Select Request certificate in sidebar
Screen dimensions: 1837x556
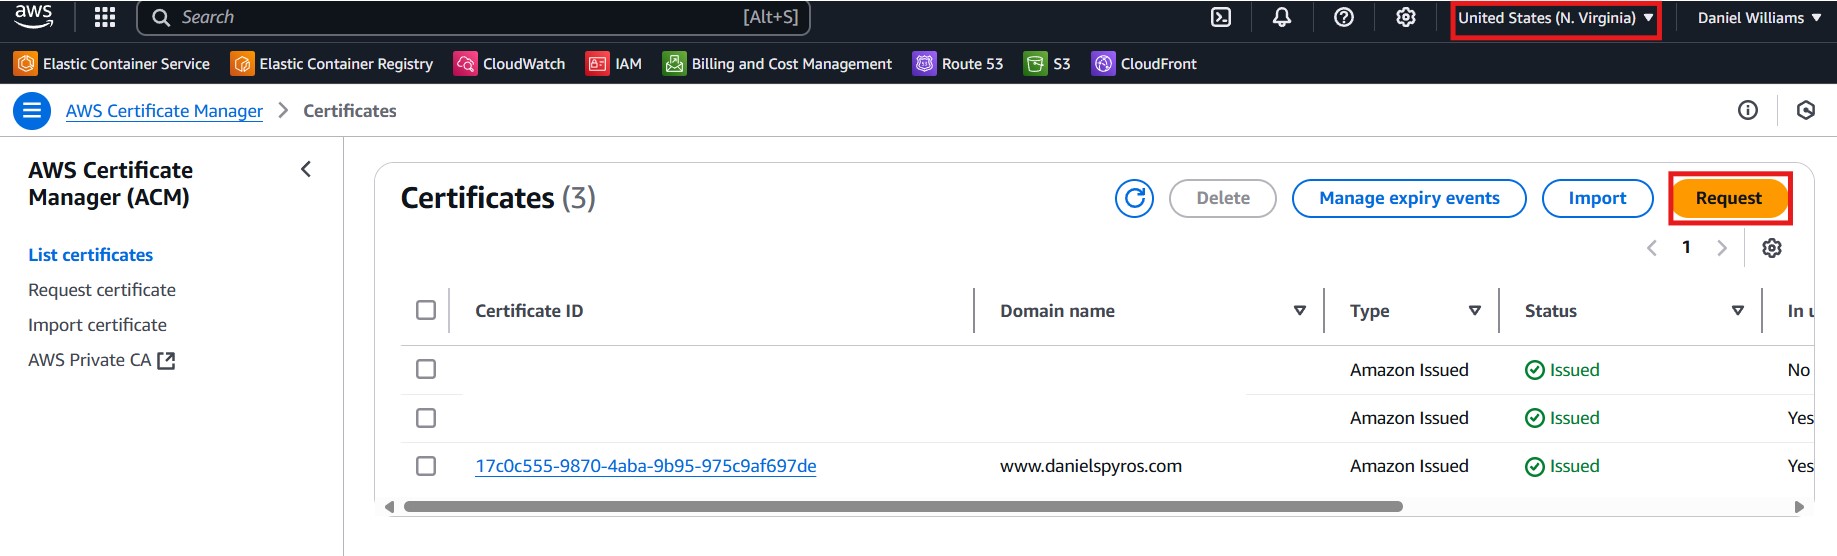[x=102, y=290]
